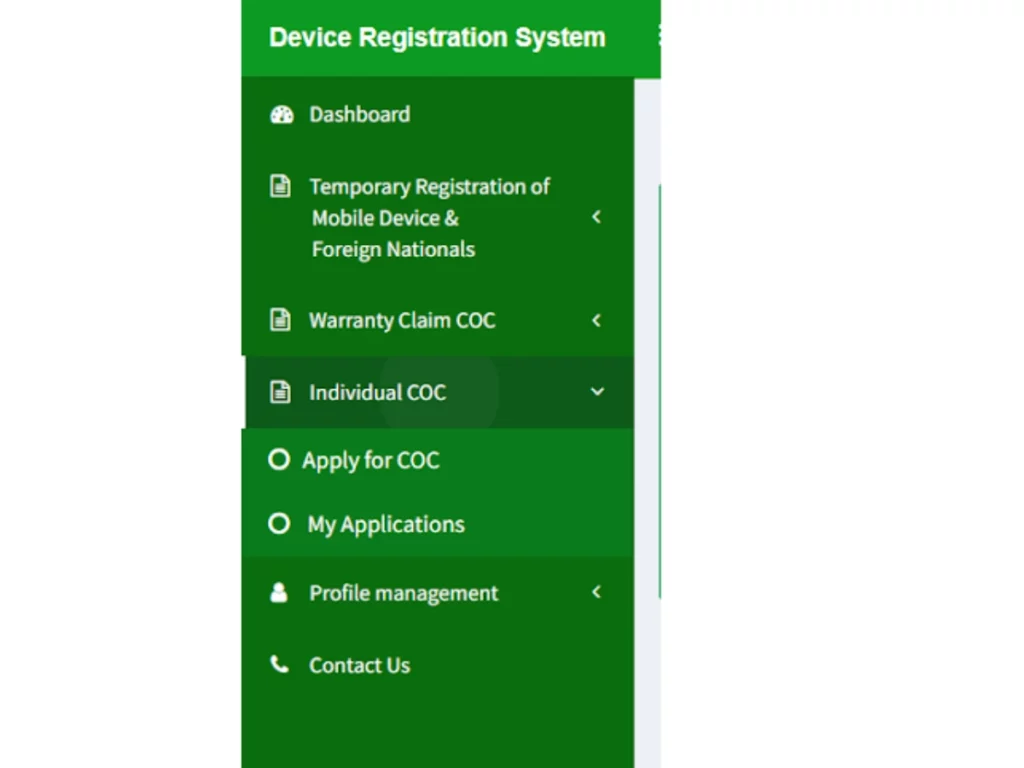The height and width of the screenshot is (768, 1024).
Task: Collapse Individual COC using the down chevron
Action: click(x=597, y=393)
